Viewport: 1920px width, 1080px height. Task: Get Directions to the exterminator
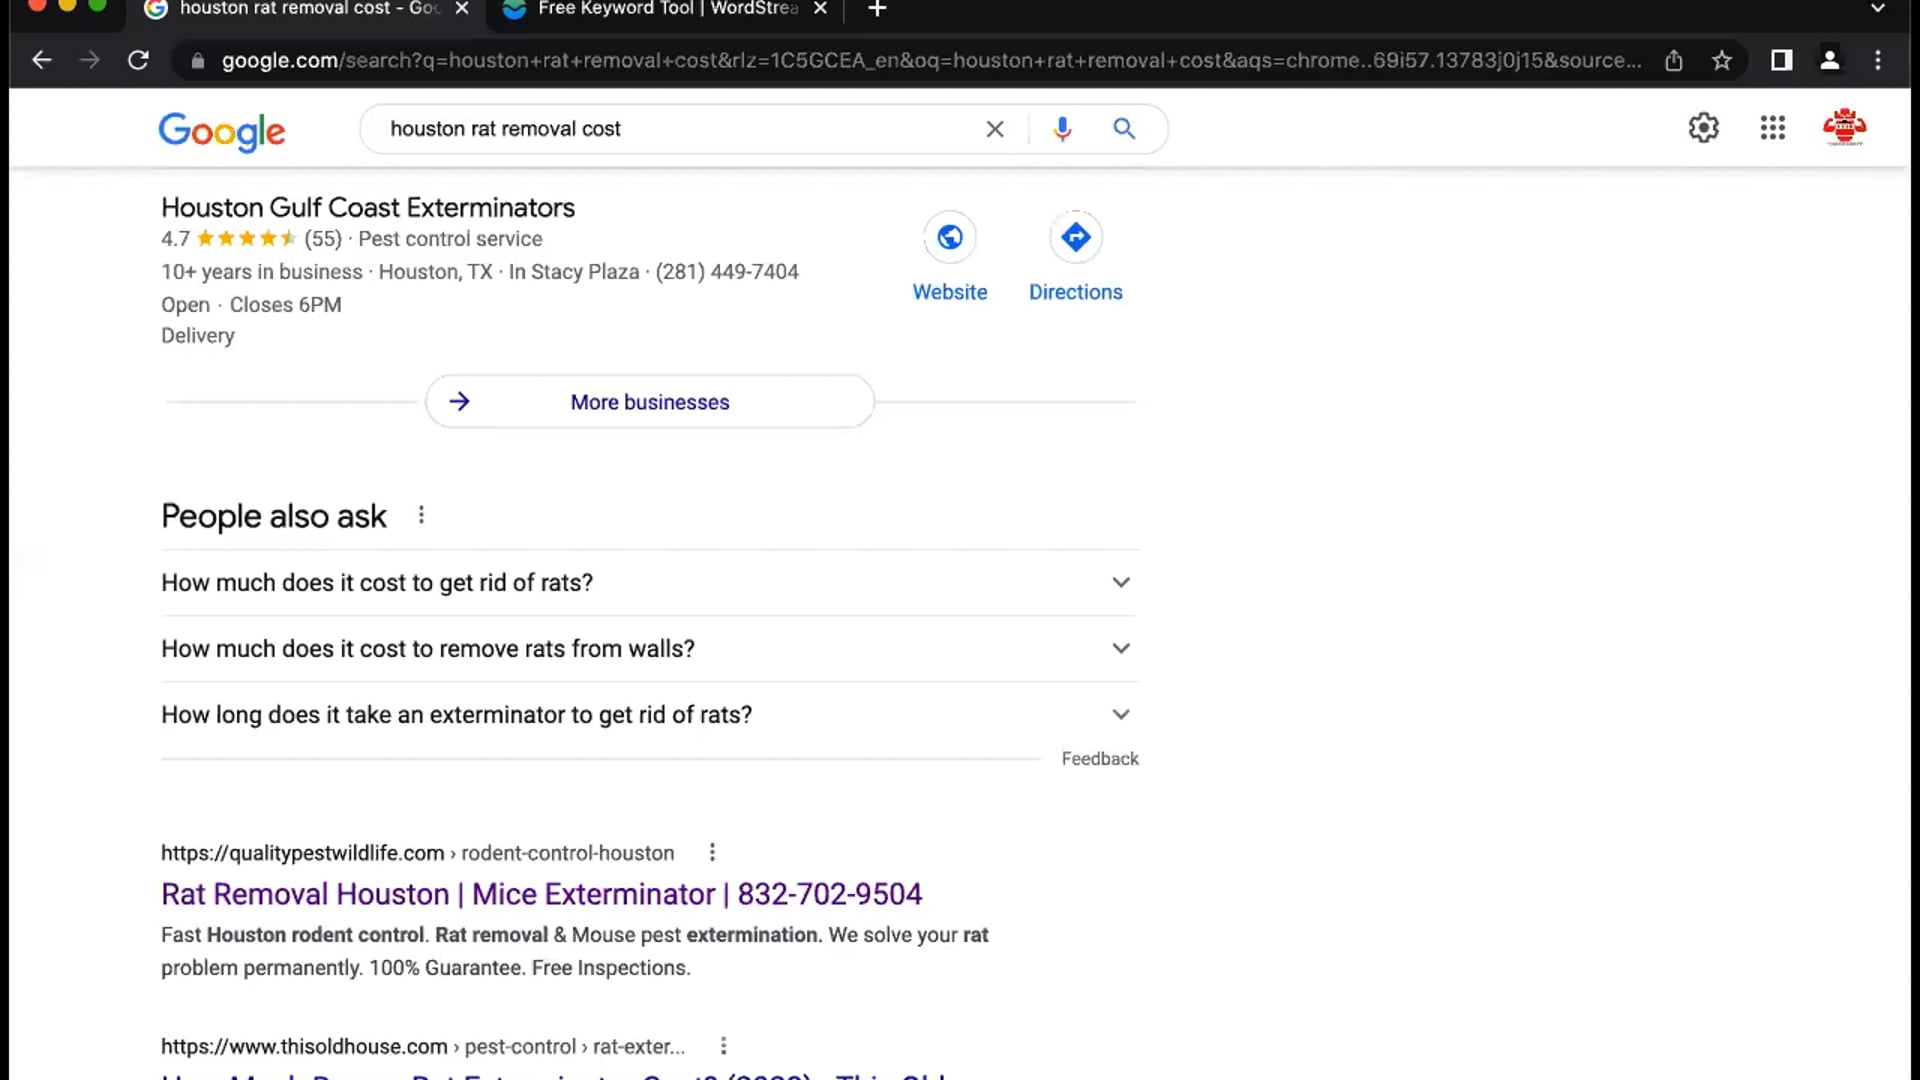(x=1076, y=237)
